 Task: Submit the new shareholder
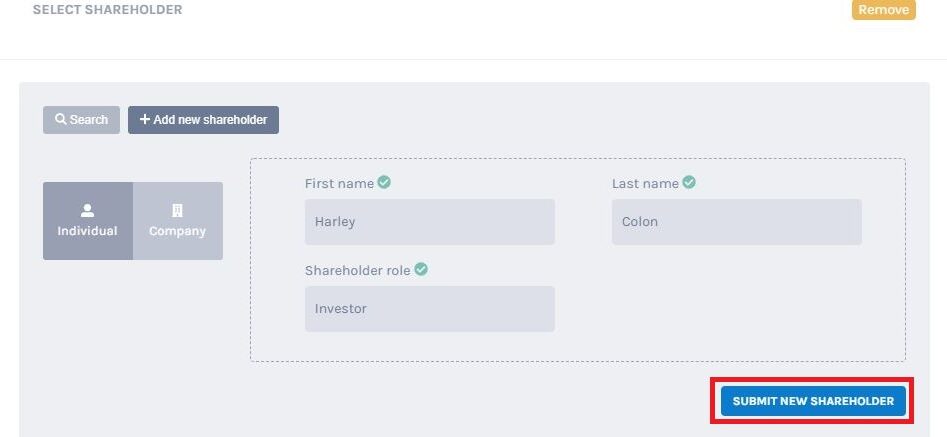(813, 401)
